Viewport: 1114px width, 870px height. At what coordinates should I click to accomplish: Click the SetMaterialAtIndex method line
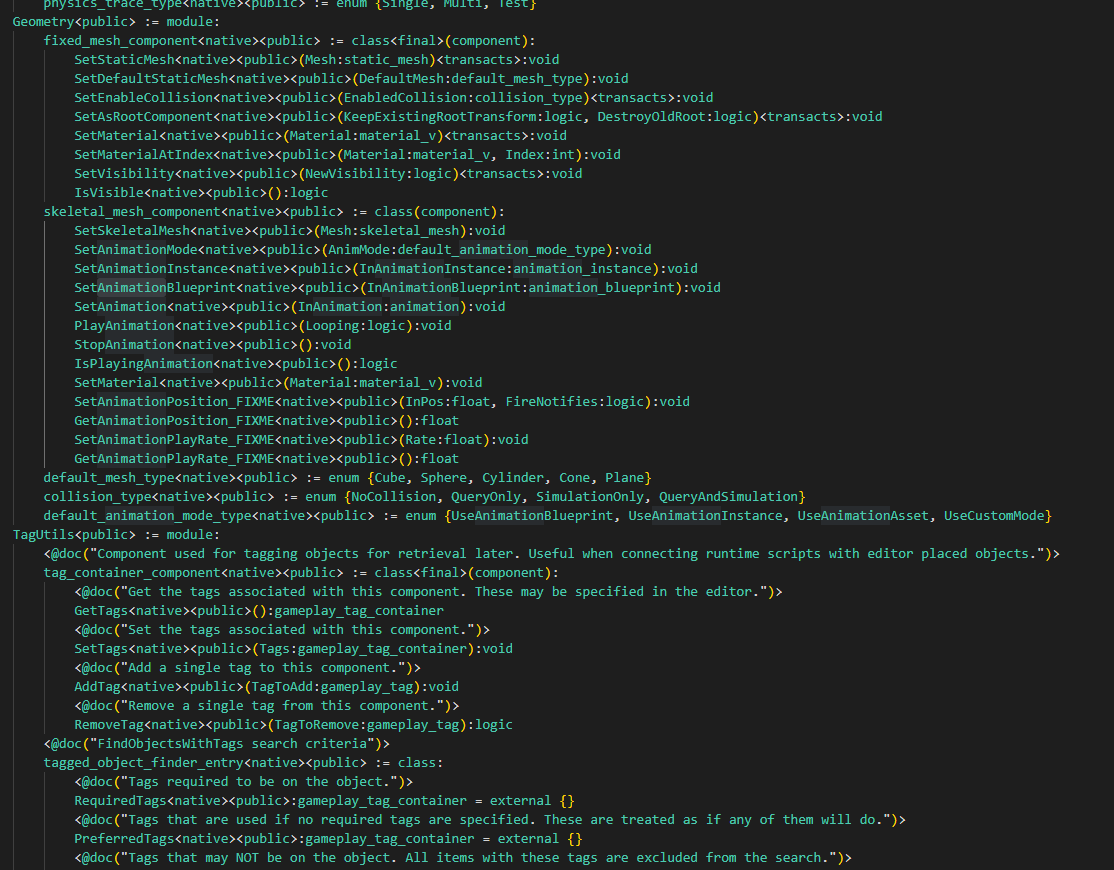(x=347, y=155)
